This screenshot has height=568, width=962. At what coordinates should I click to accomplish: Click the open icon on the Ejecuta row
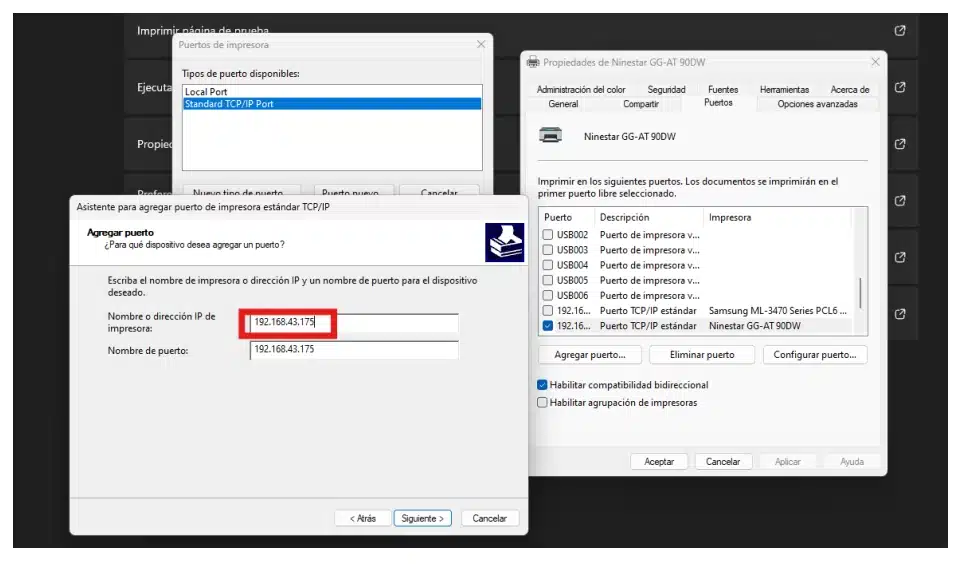899,87
